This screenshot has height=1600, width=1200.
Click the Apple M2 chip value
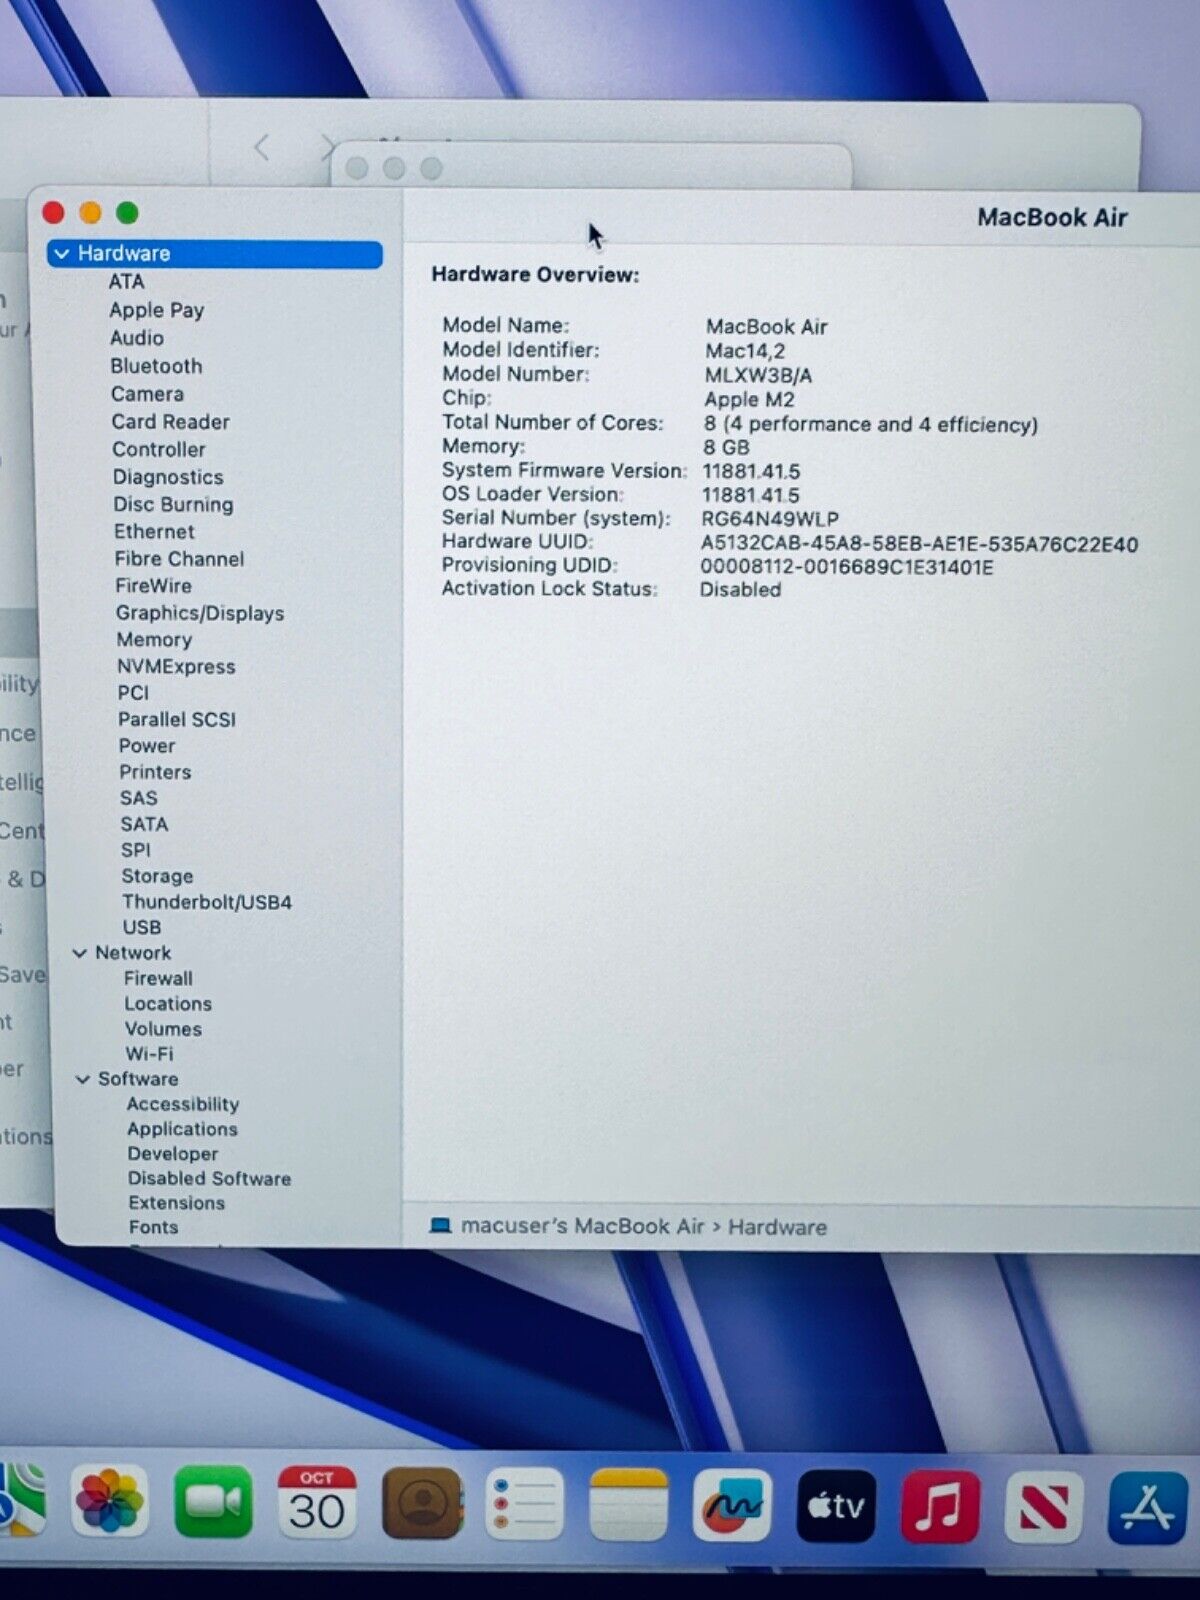coord(749,400)
